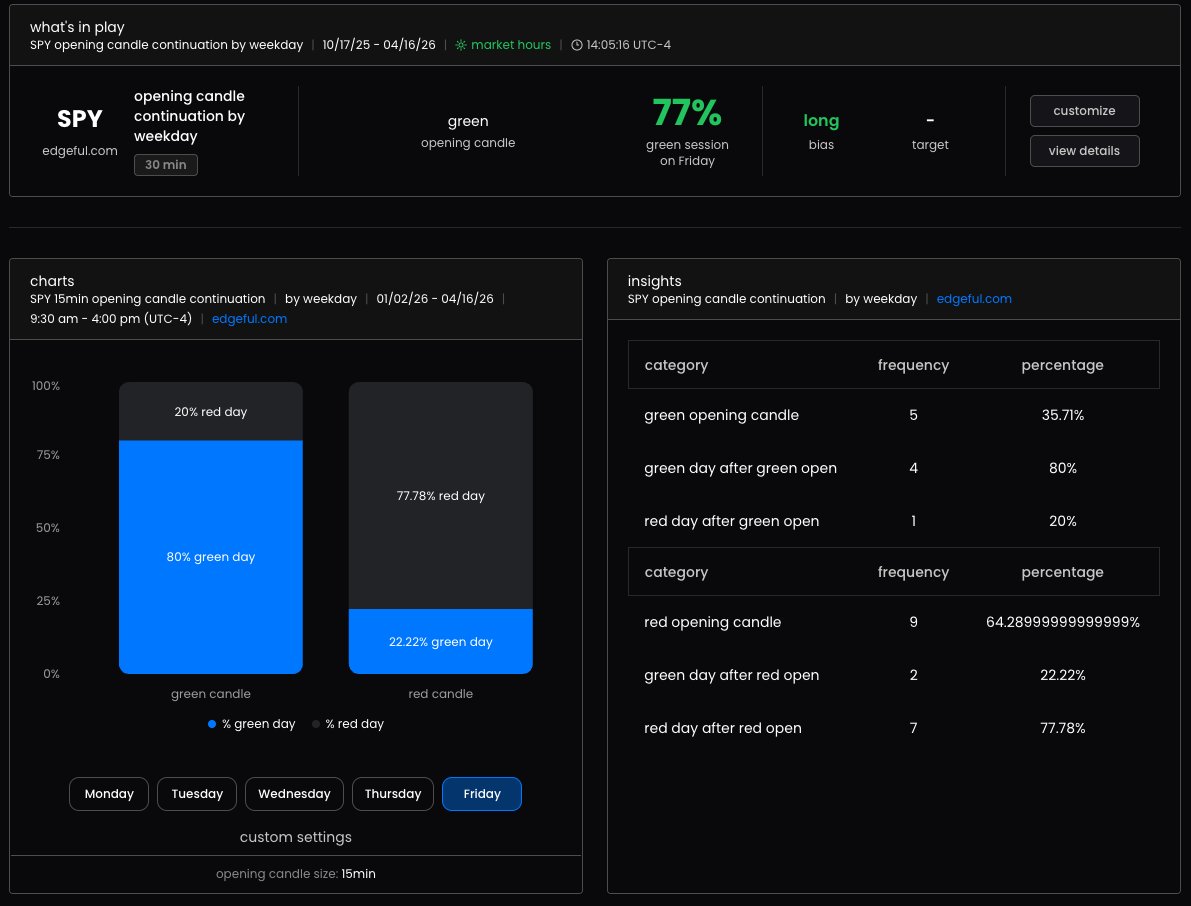The height and width of the screenshot is (906, 1191).
Task: Click the 77.78% red day bar segment
Action: point(441,496)
